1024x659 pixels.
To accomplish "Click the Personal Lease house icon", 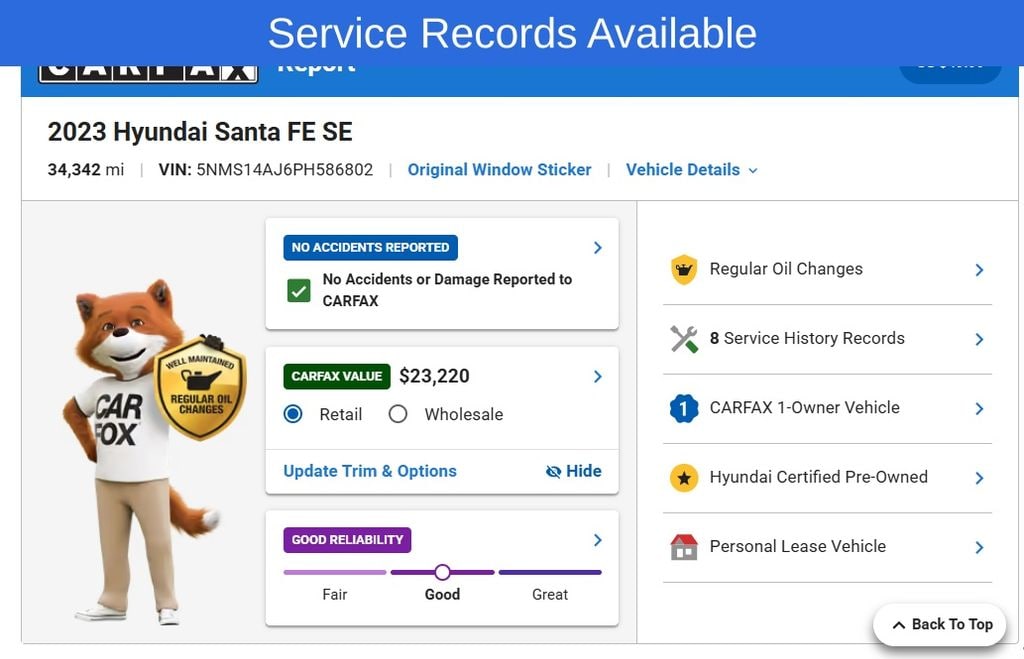I will point(684,547).
